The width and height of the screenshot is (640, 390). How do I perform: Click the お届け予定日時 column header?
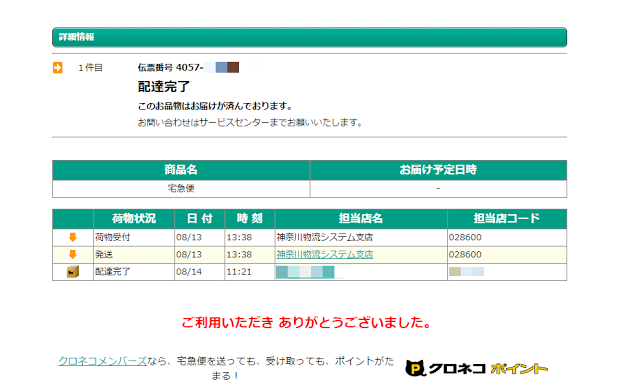(438, 170)
